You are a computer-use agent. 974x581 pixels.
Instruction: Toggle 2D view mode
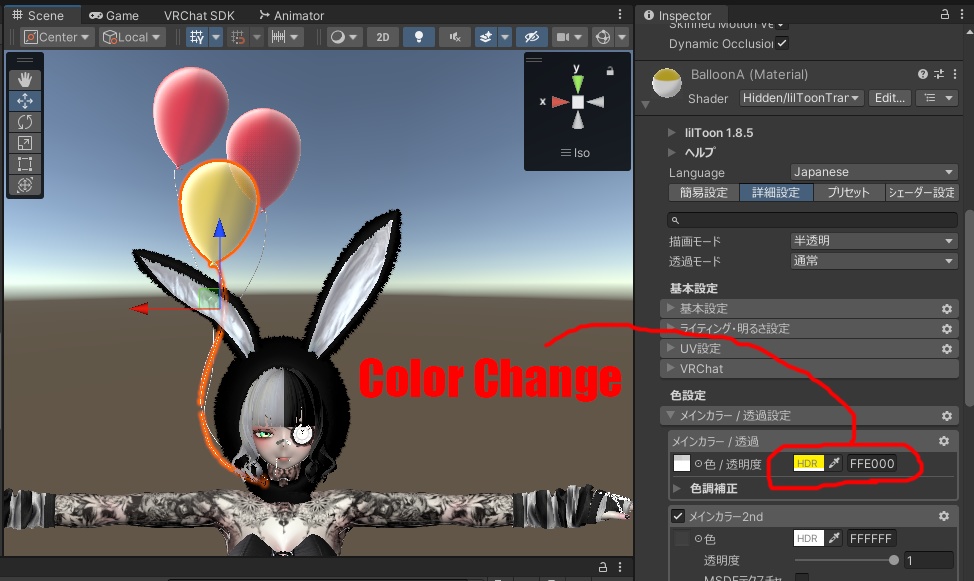[x=383, y=37]
